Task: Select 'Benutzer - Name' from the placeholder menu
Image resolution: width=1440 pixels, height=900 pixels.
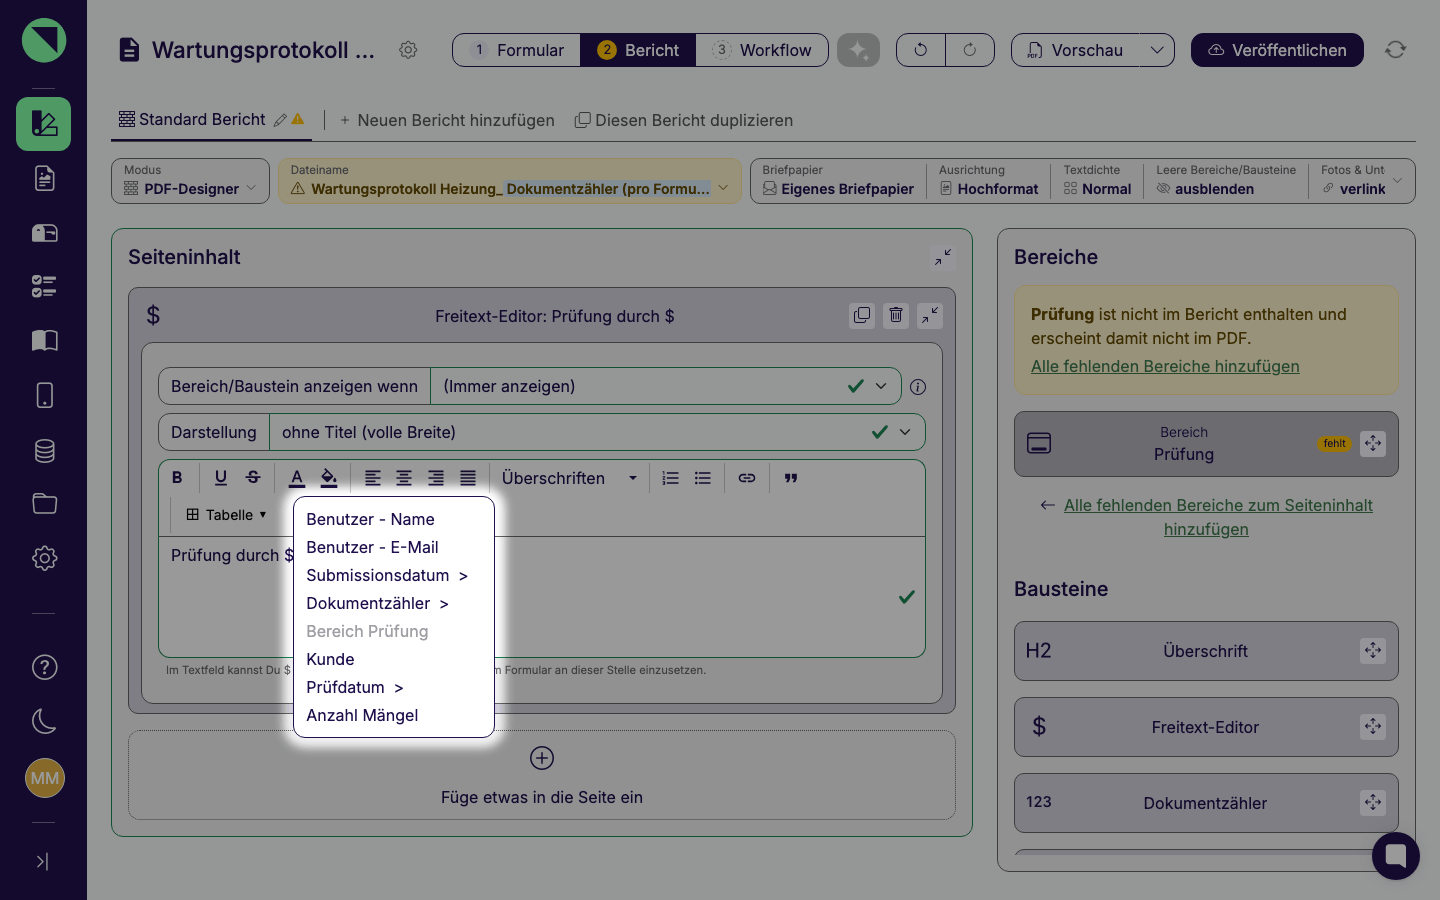Action: [x=370, y=519]
